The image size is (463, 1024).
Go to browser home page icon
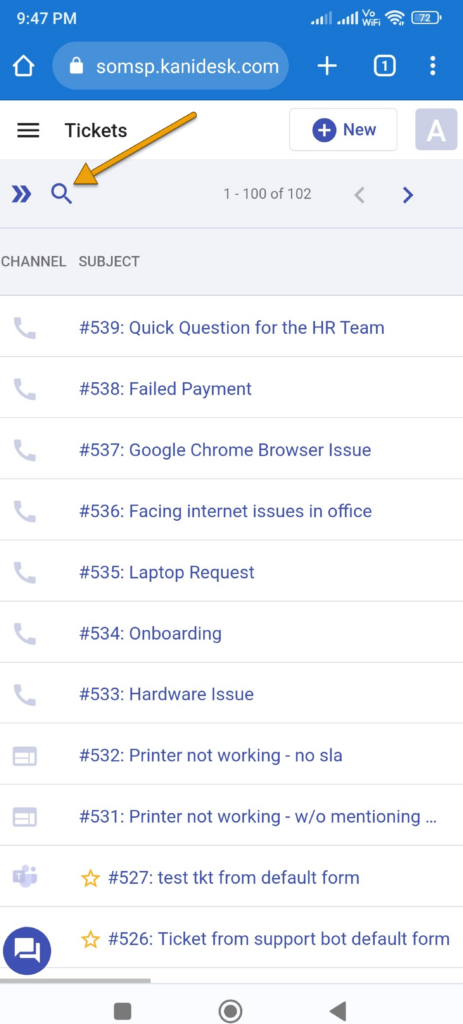[x=24, y=66]
